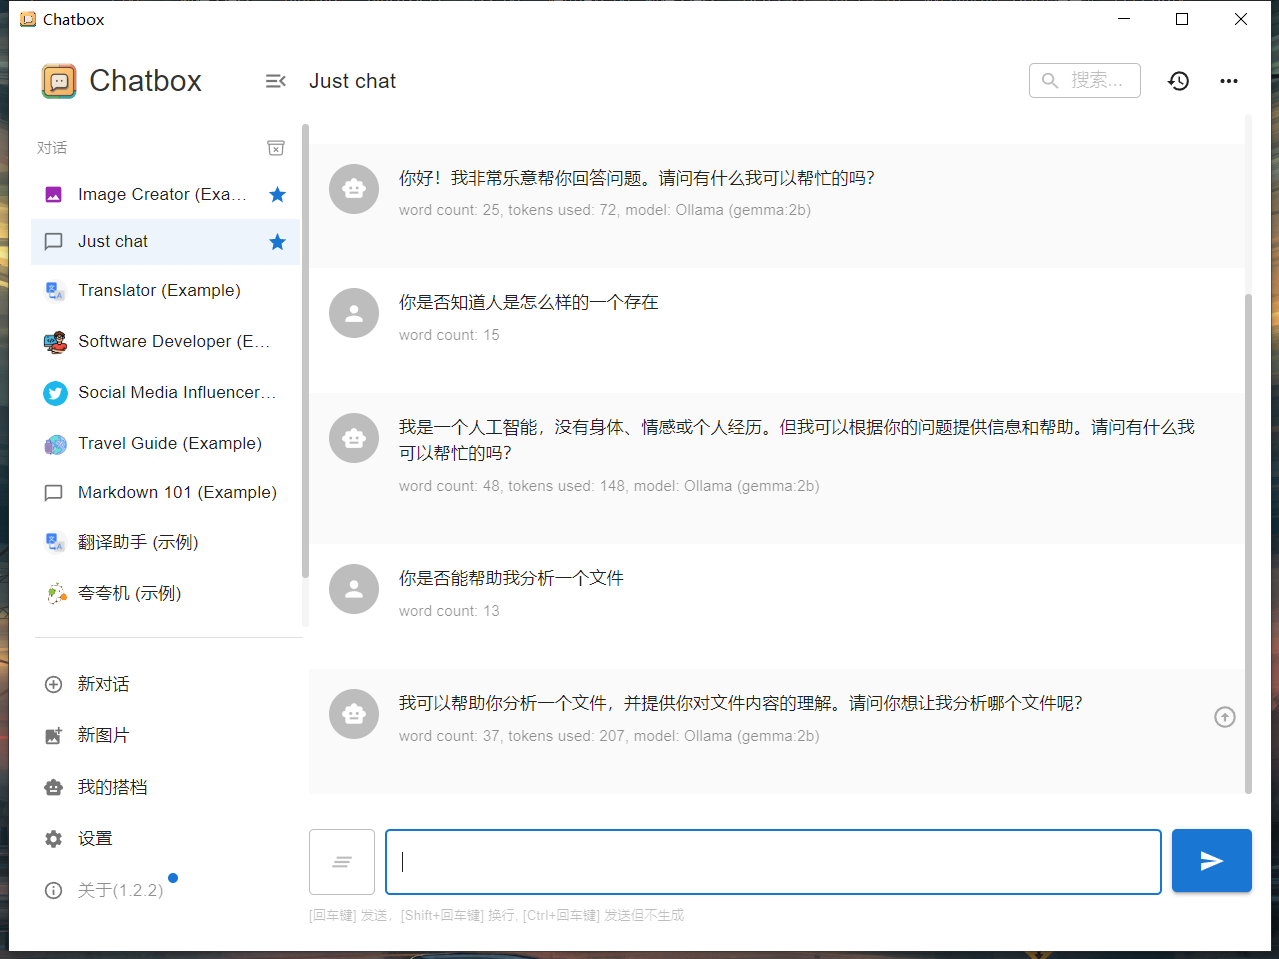Click bot avatar beside 我是一个人工智能 message

click(354, 438)
